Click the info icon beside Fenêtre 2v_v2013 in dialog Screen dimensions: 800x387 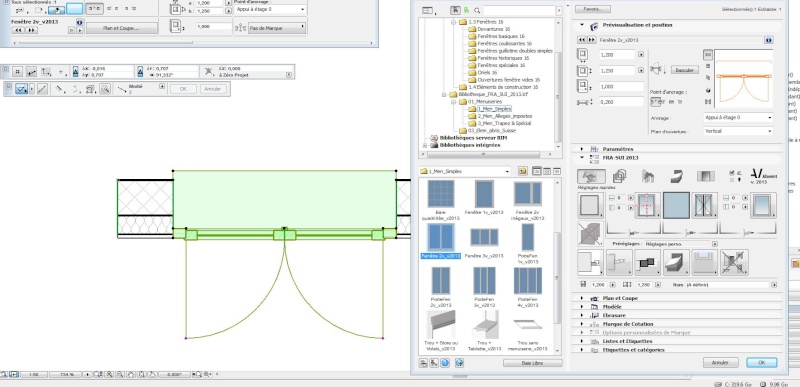coord(768,40)
